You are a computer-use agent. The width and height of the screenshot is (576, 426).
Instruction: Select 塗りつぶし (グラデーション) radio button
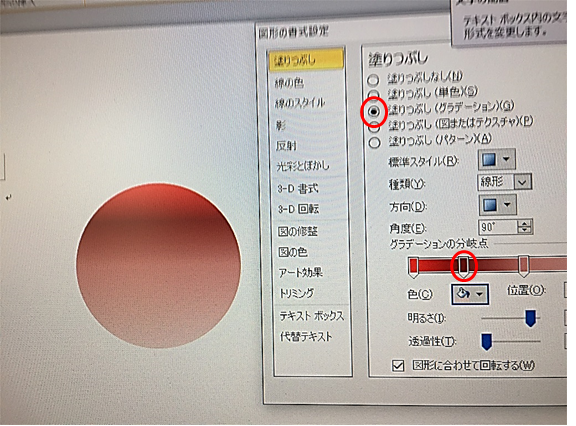374,111
